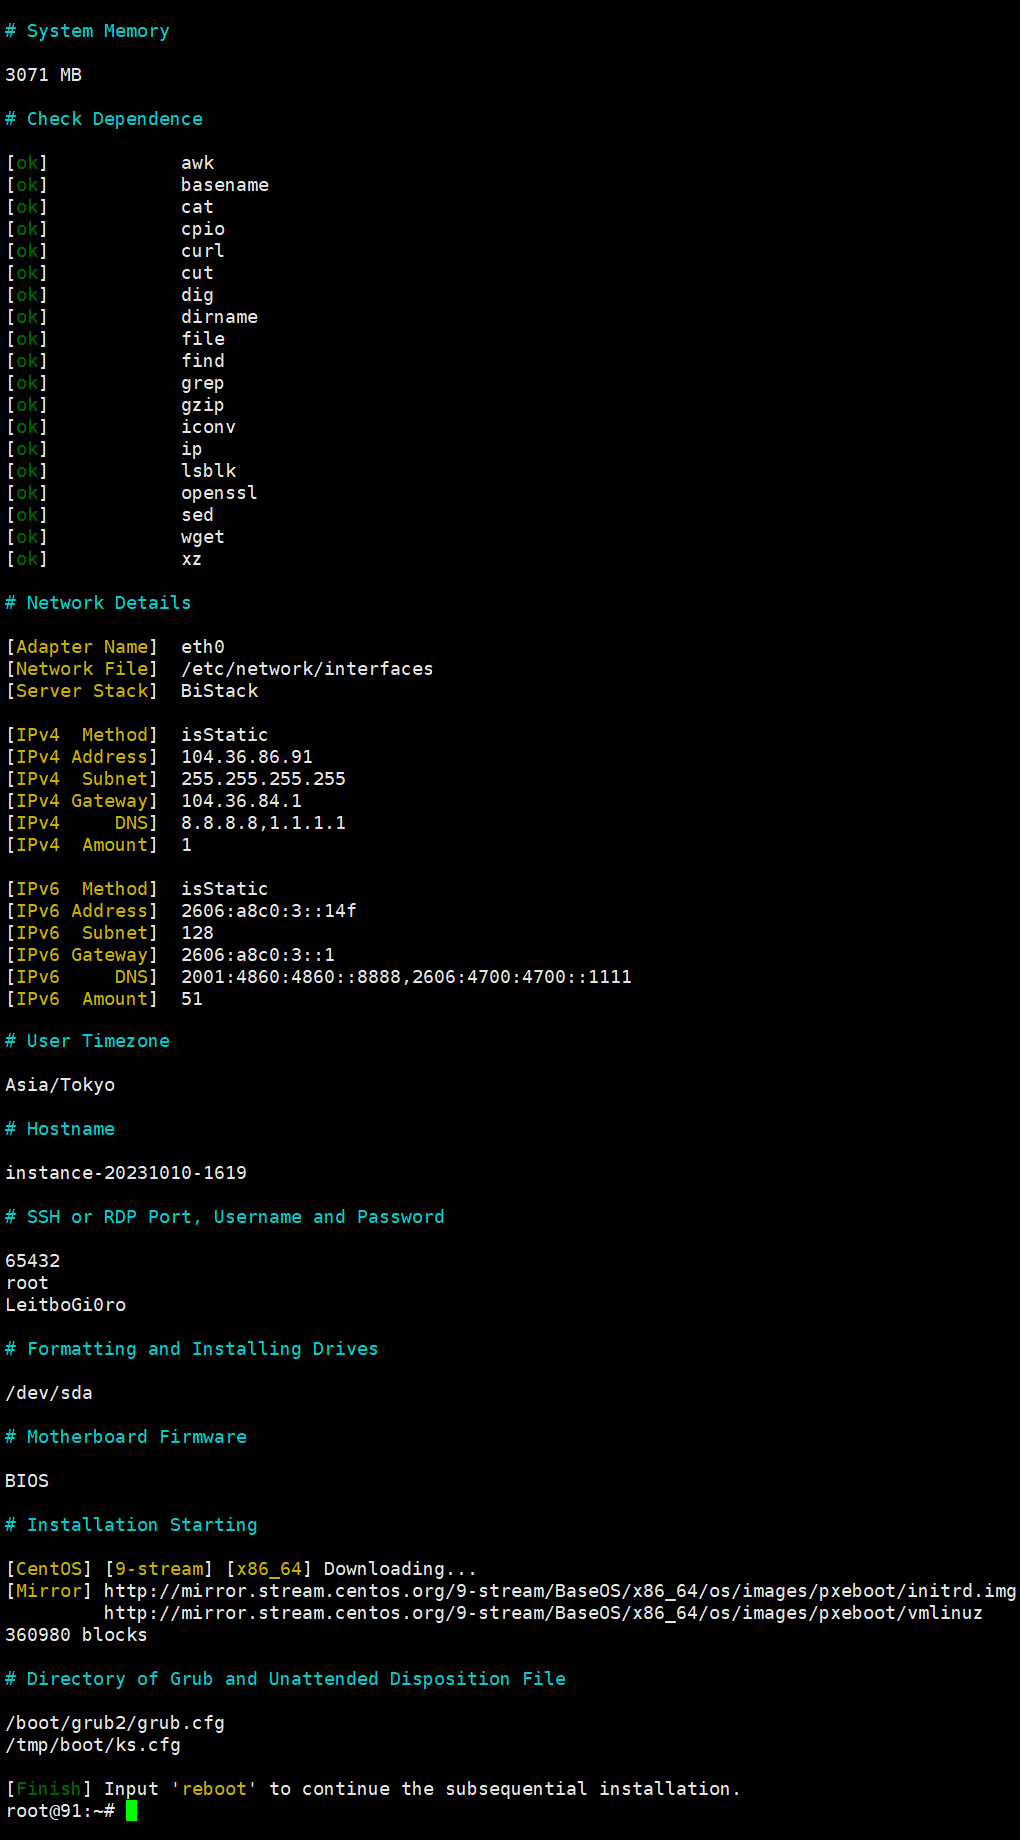The image size is (1020, 1840).
Task: Click the hostname instance-20231010-1619
Action: tap(125, 1173)
